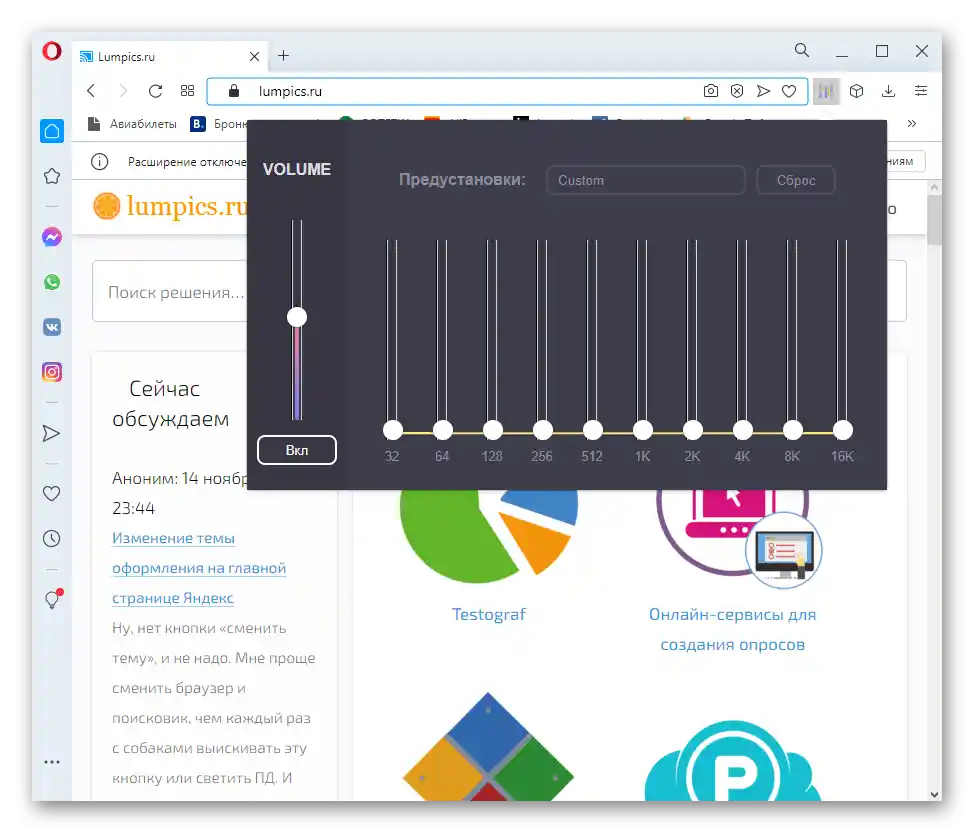This screenshot has height=833, width=974.
Task: Open WhatsApp from the Opera sidebar
Action: coord(52,282)
